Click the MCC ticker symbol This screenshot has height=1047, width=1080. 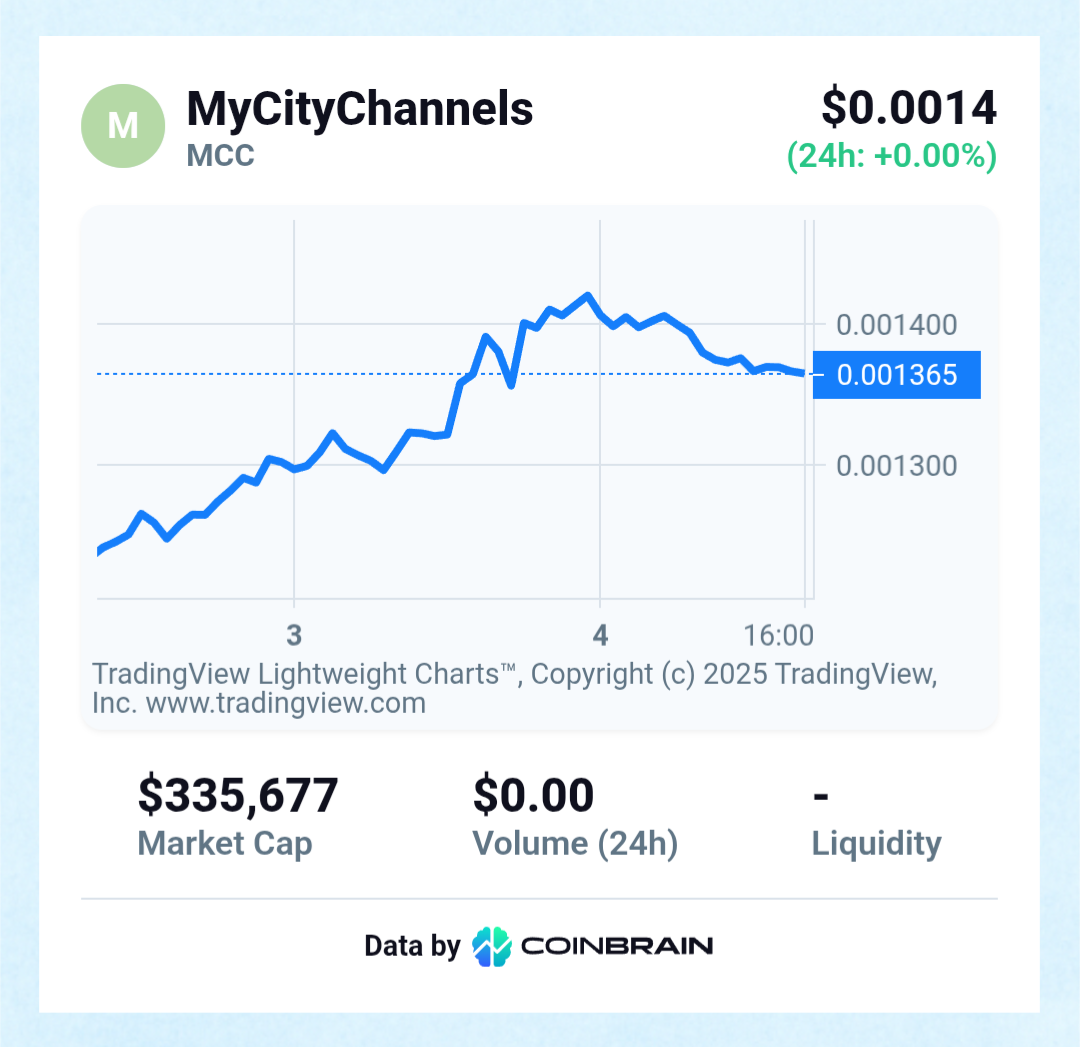(220, 156)
